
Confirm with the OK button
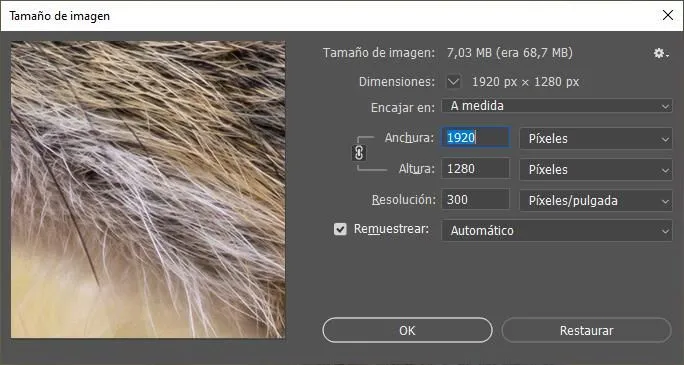point(407,330)
